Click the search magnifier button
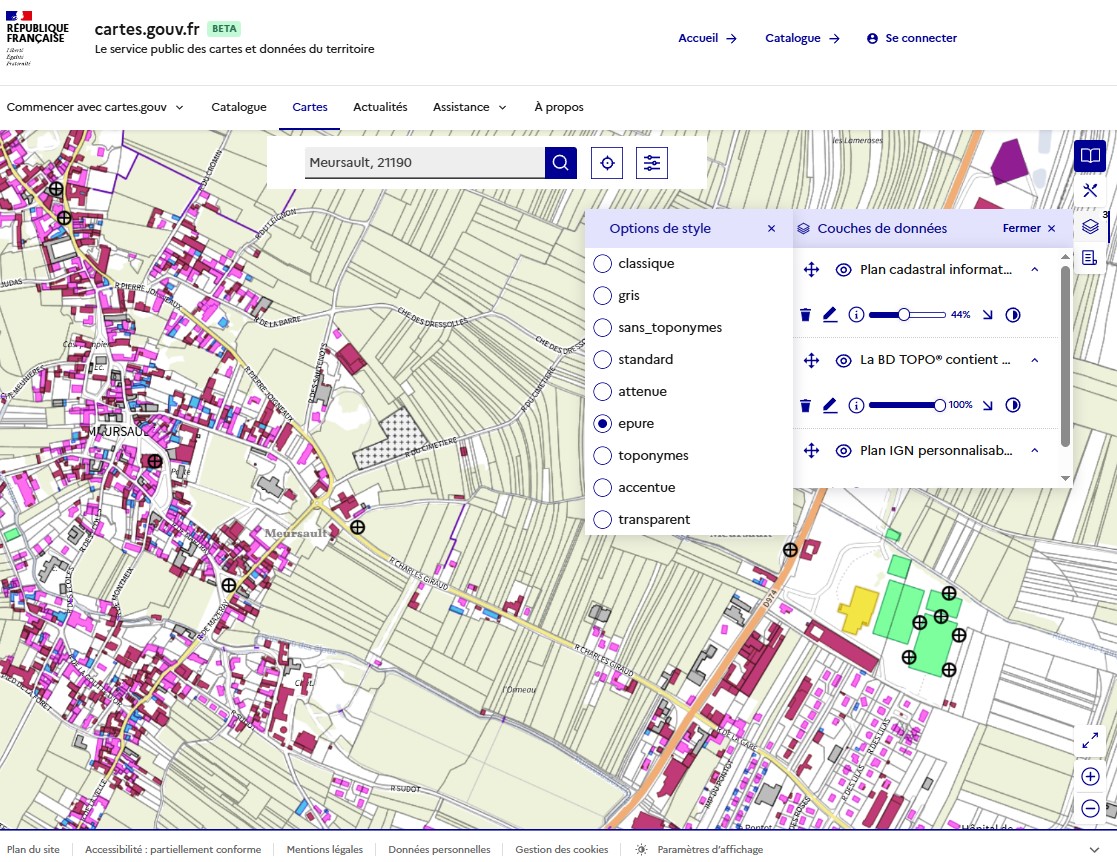 561,163
